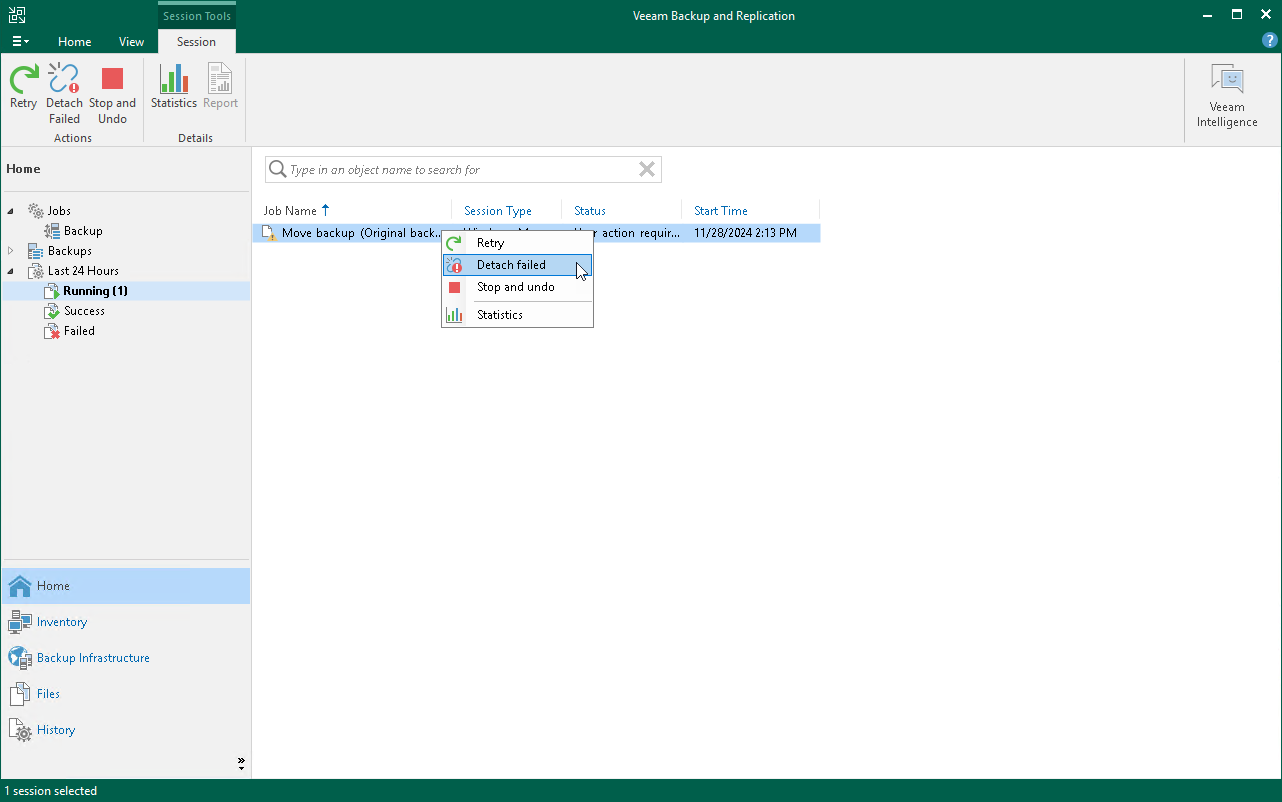This screenshot has width=1282, height=802.
Task: Expand navigation pane overflow chevron
Action: coord(241,763)
